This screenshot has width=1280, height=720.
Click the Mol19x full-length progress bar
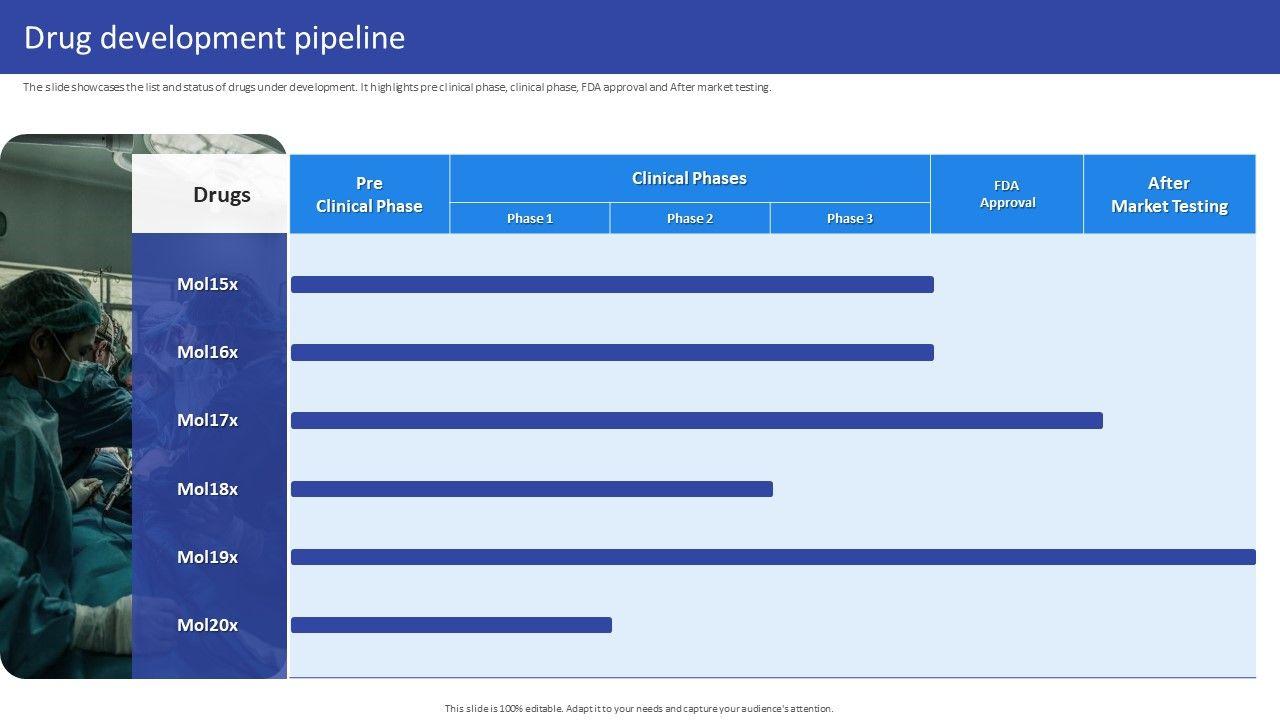[773, 557]
